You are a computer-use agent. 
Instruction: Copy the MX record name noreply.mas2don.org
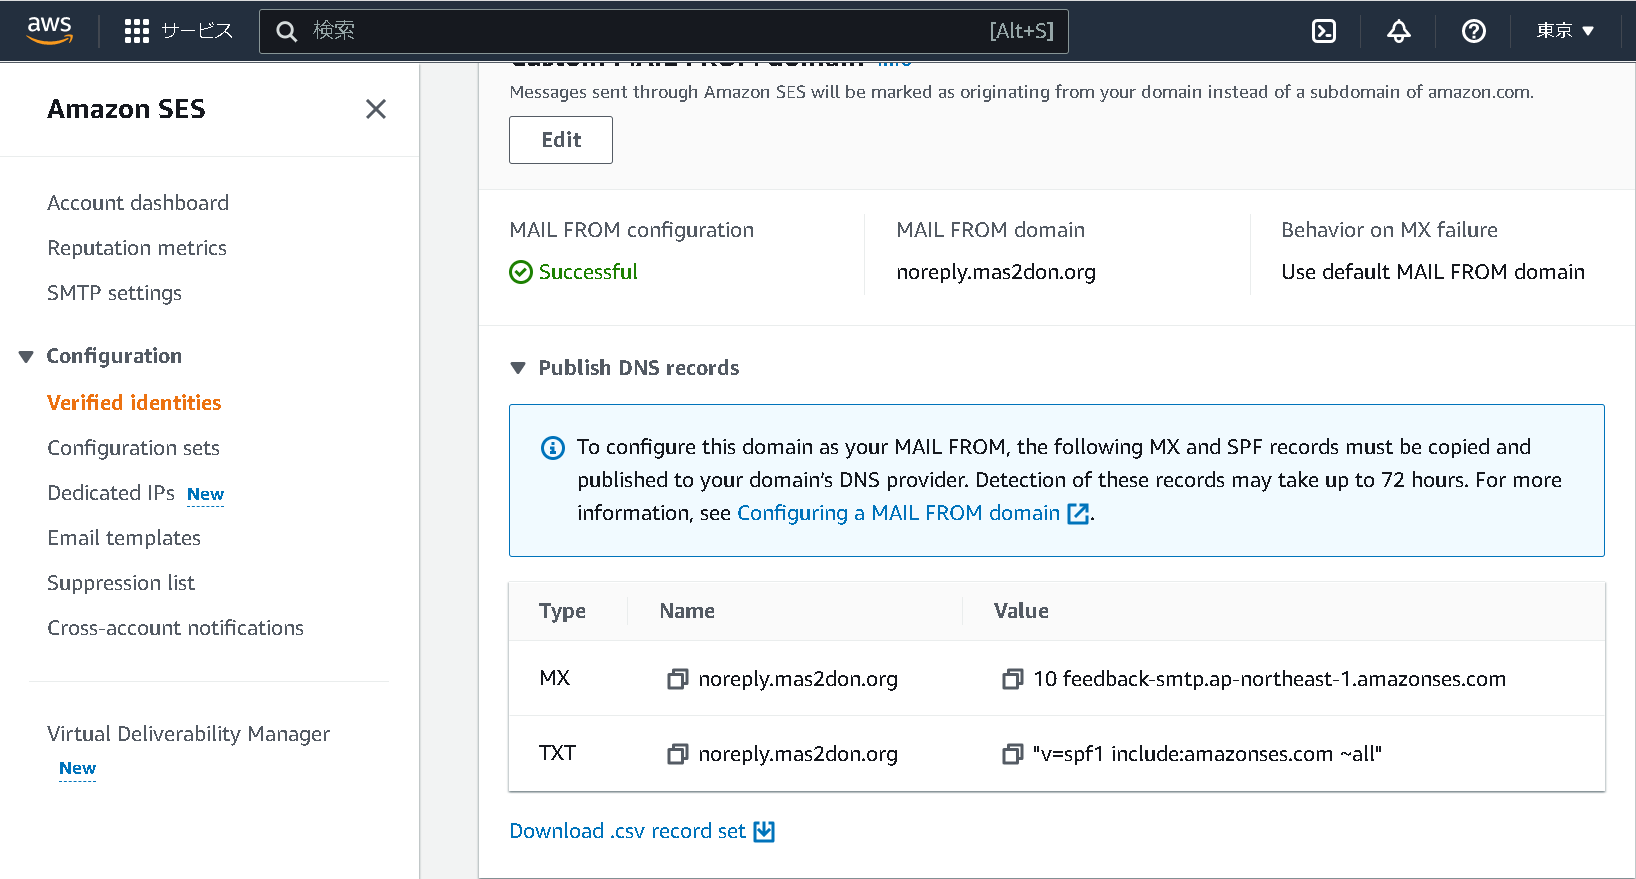(678, 679)
